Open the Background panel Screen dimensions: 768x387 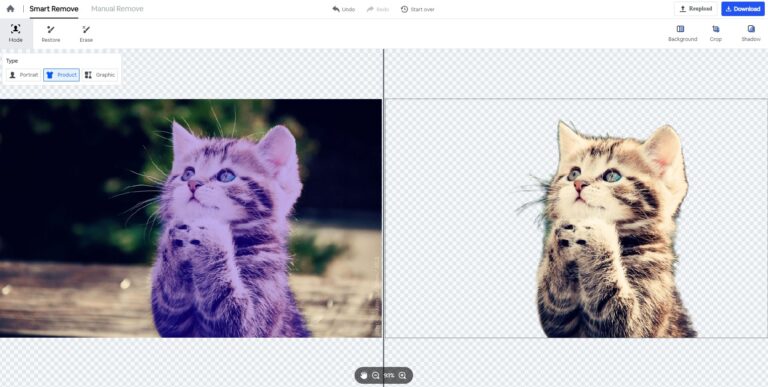[682, 33]
